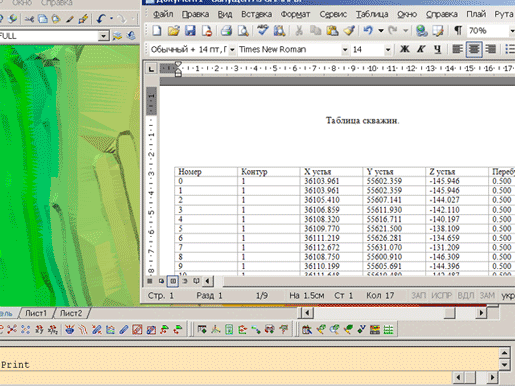Click the Print icon in Word toolbar
This screenshot has height=386, width=515.
point(226,31)
